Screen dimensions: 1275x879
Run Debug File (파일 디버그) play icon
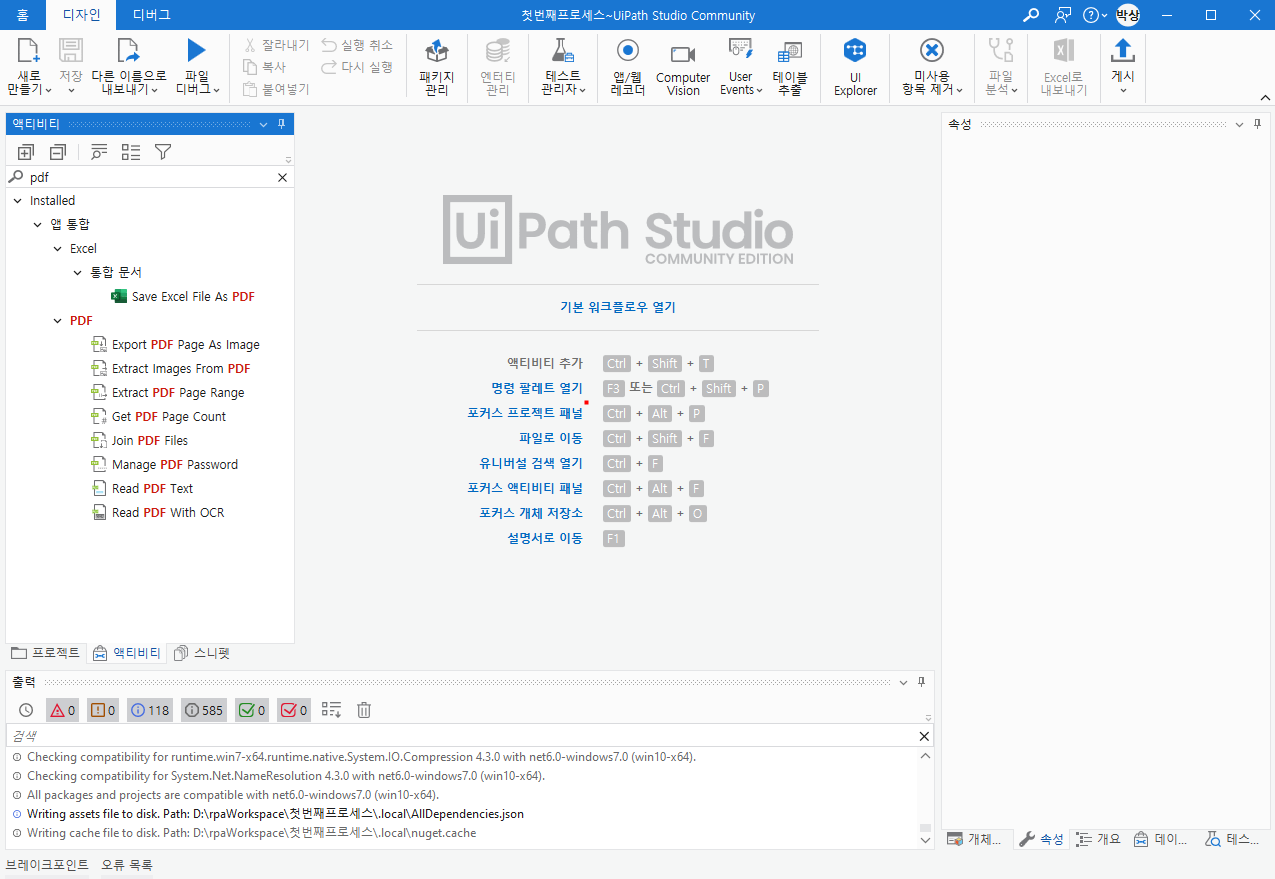[196, 50]
